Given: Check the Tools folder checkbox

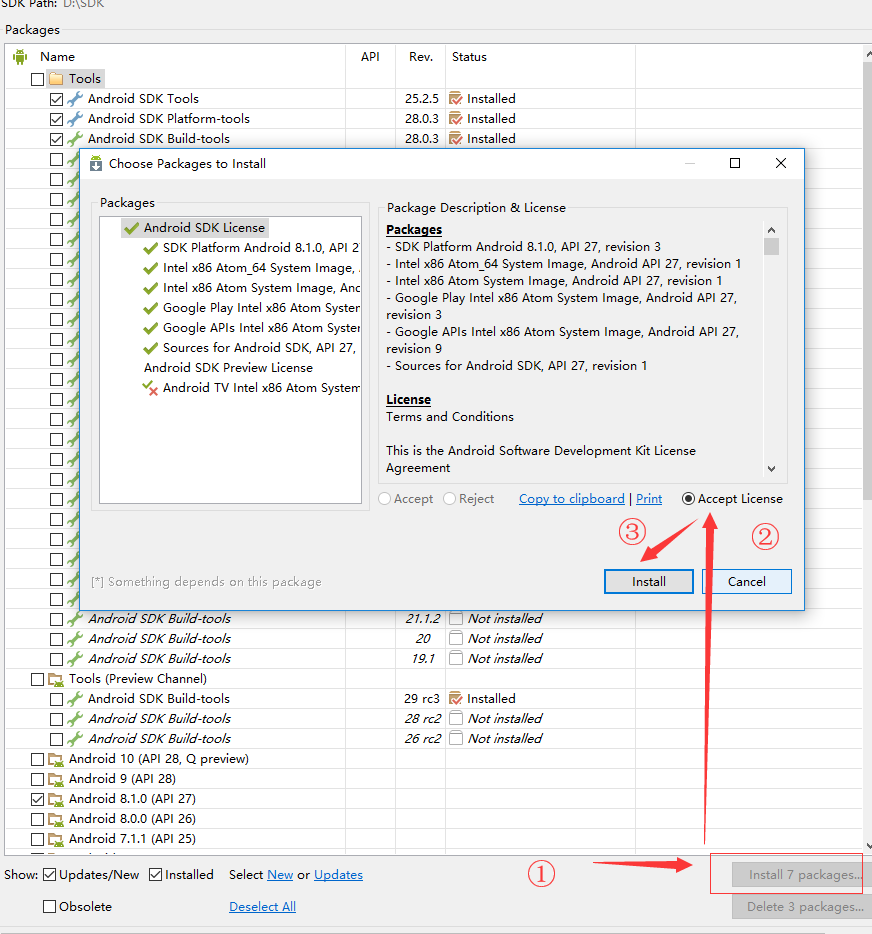Looking at the screenshot, I should point(38,79).
